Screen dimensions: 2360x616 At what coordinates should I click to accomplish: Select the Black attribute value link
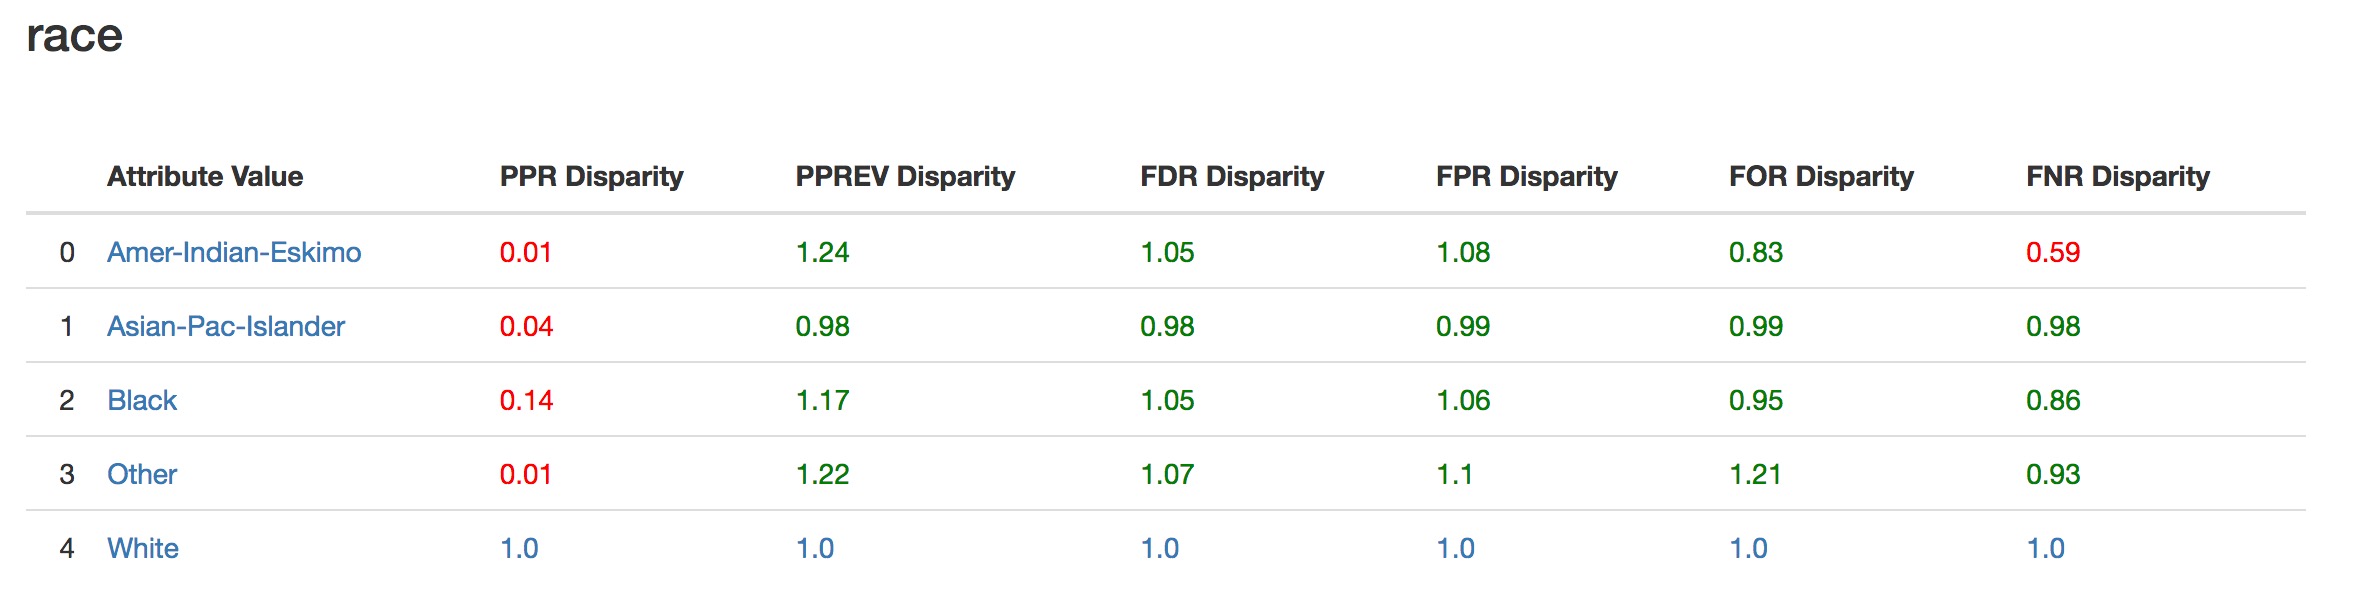click(x=142, y=400)
